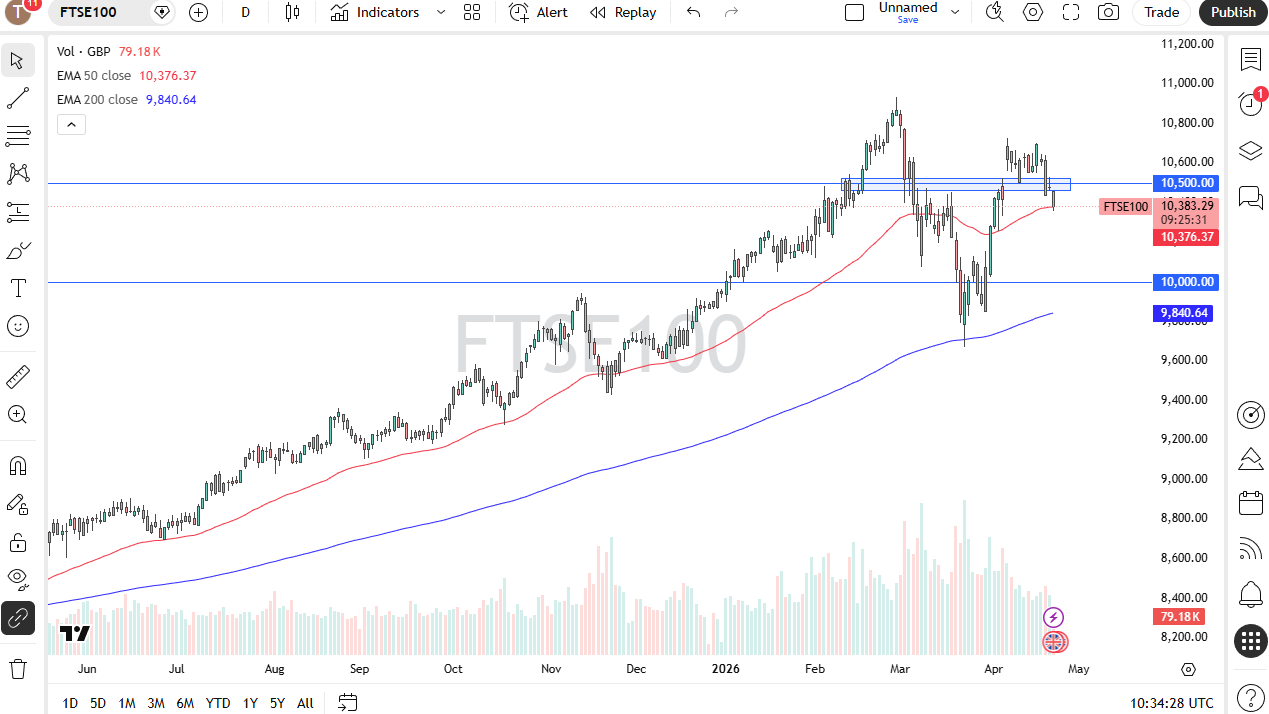This screenshot has height=714, width=1269.
Task: Expand the layout management dropdown arrow
Action: (x=955, y=12)
